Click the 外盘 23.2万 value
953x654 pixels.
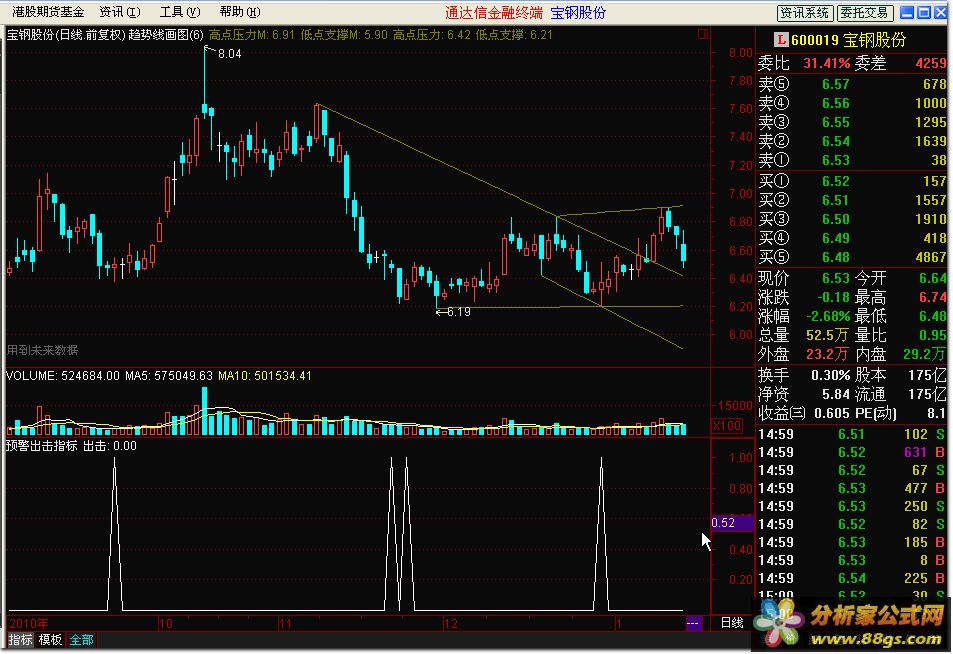tap(827, 354)
